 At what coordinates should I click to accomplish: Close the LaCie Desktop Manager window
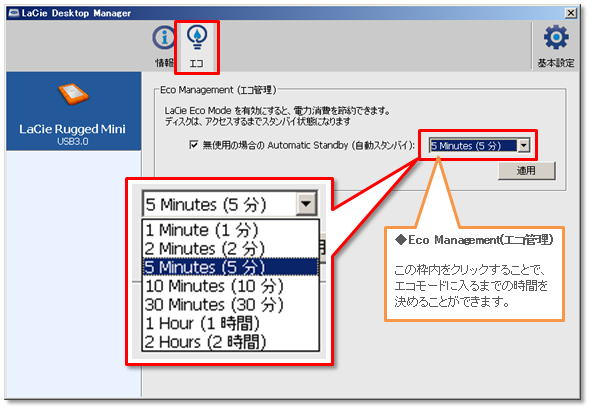tap(571, 13)
